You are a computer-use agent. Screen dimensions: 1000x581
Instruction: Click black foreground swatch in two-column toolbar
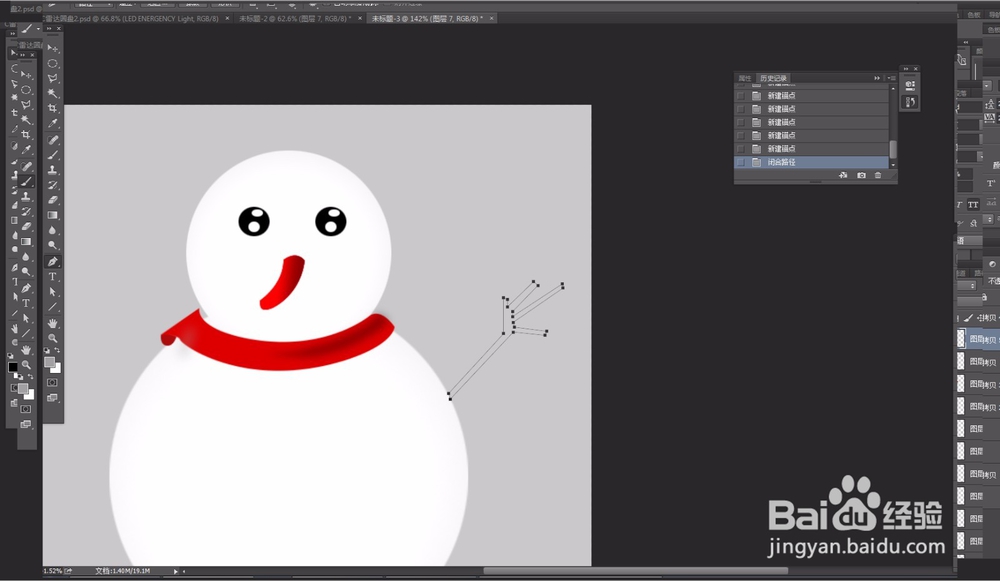13,367
